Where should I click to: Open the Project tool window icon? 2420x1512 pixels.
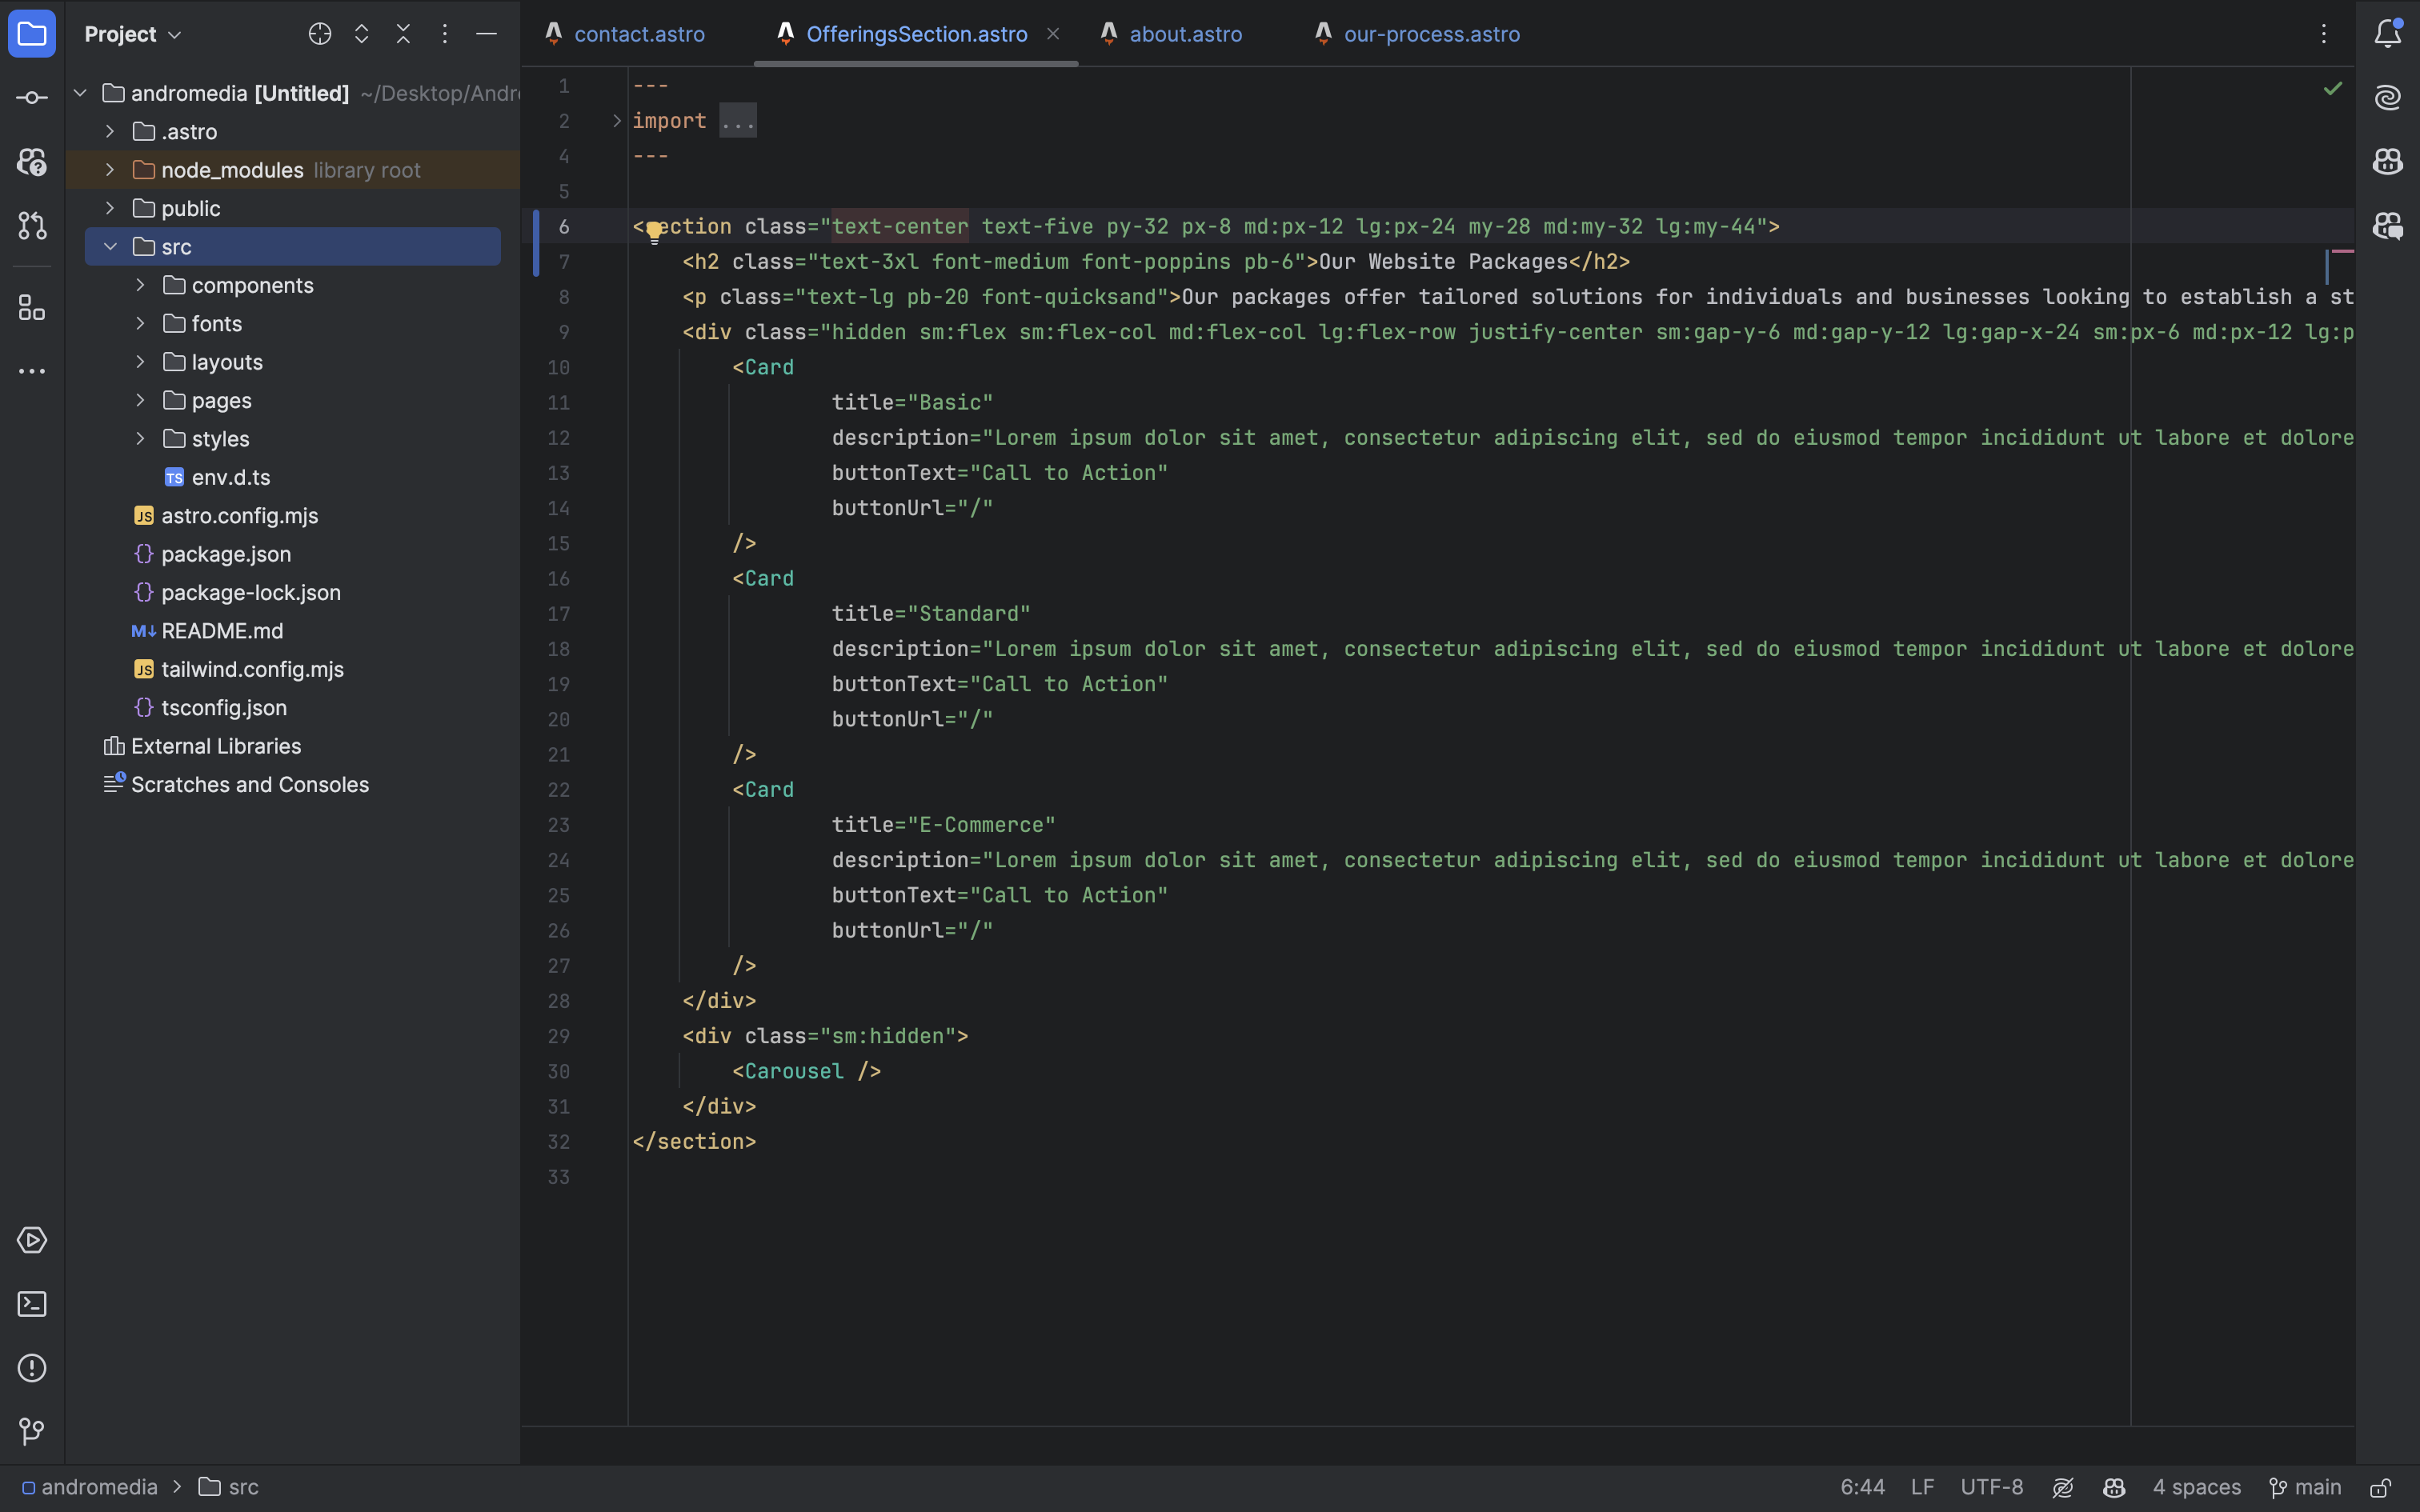click(32, 35)
